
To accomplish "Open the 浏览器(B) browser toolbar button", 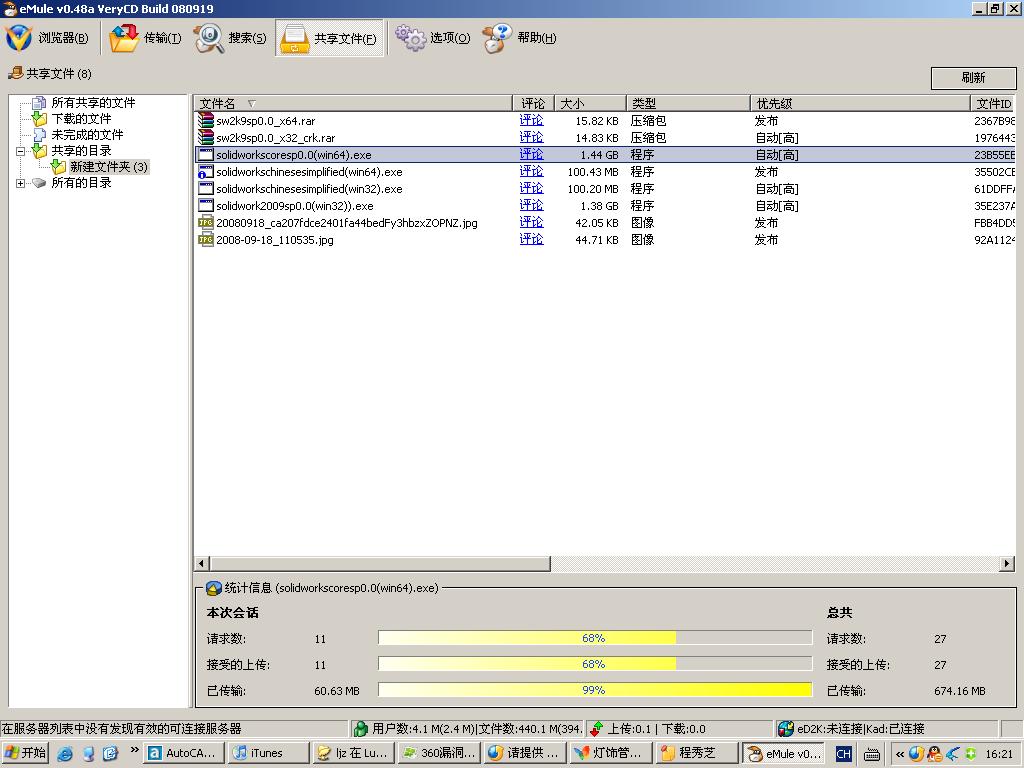I will 47,38.
